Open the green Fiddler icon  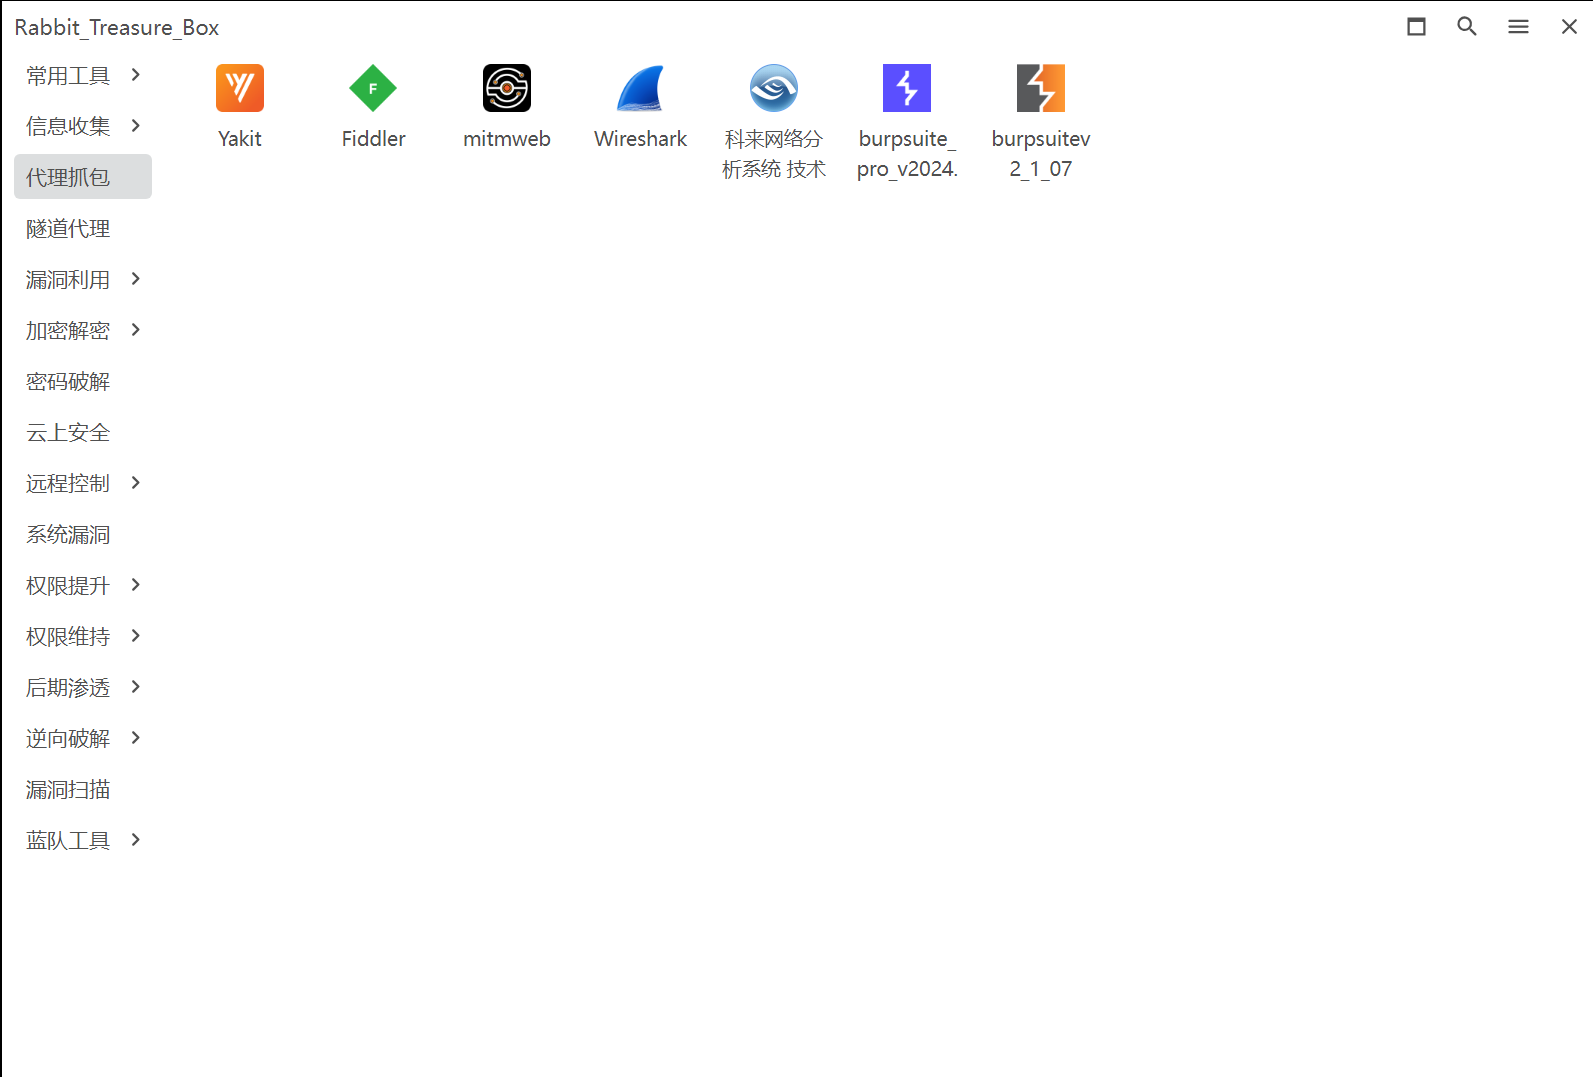373,88
